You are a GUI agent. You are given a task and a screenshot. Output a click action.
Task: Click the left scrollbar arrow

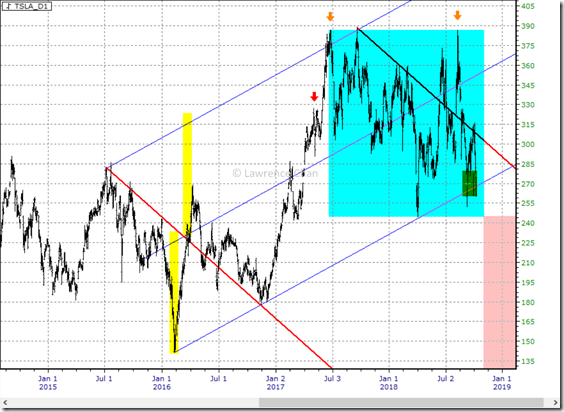(5, 402)
